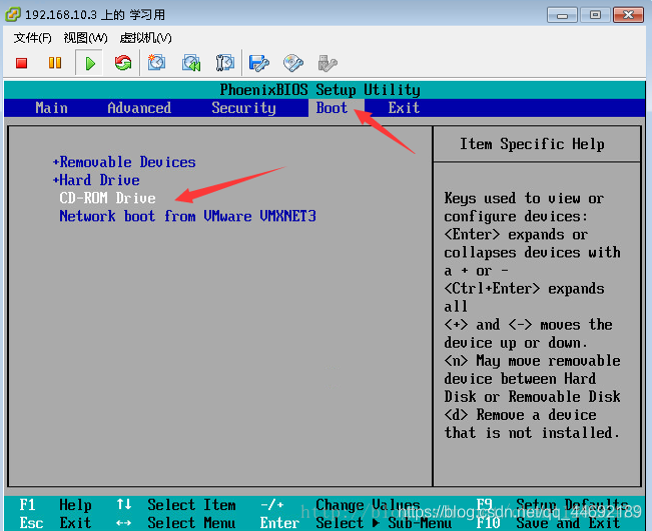Take a snapshot with the clock icon

point(156,63)
